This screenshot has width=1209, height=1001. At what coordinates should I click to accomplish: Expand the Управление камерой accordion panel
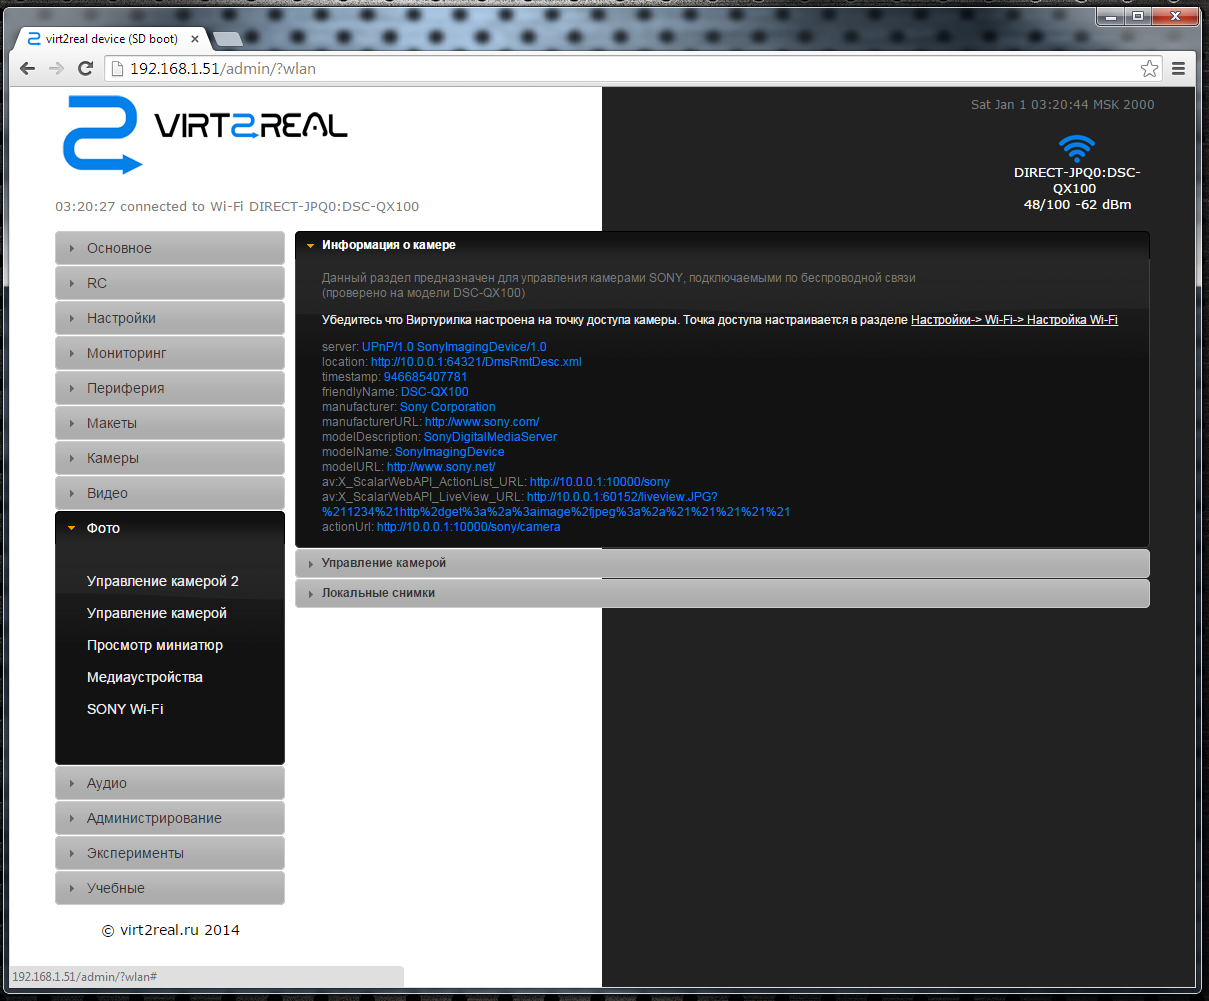click(x=722, y=563)
